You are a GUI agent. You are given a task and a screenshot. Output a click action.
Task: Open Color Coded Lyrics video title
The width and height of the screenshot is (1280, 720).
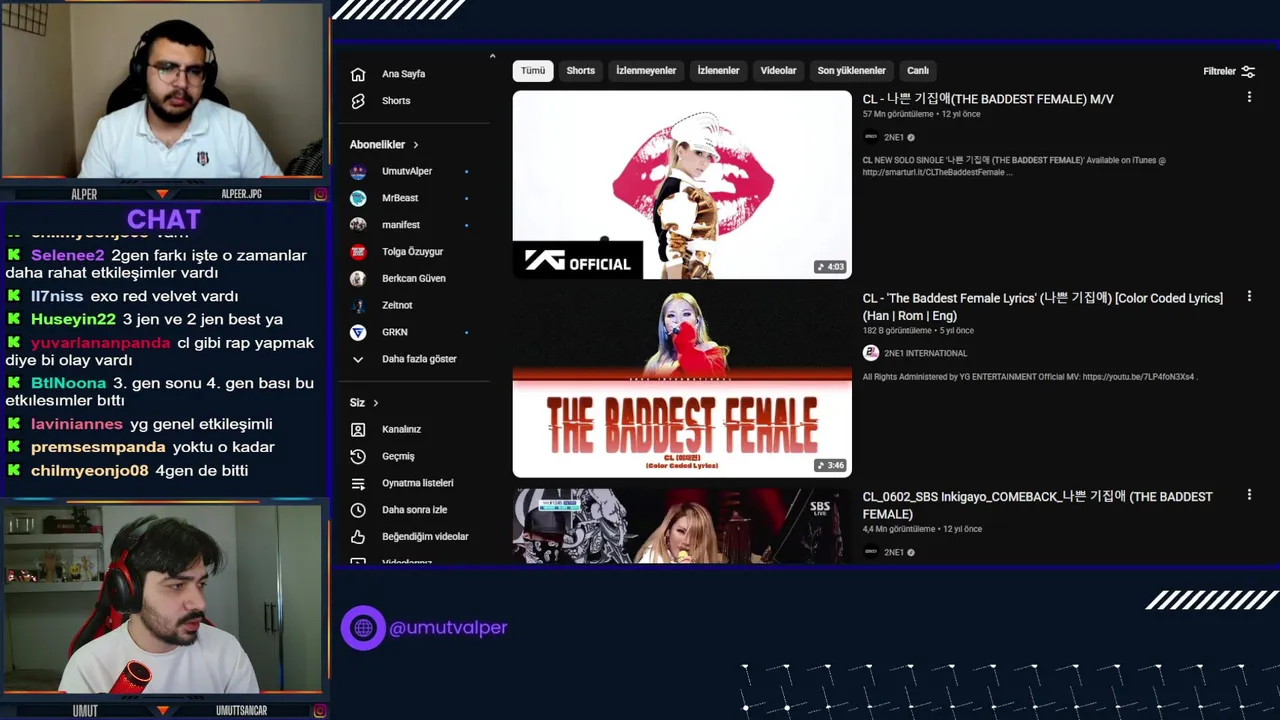[x=1043, y=307]
